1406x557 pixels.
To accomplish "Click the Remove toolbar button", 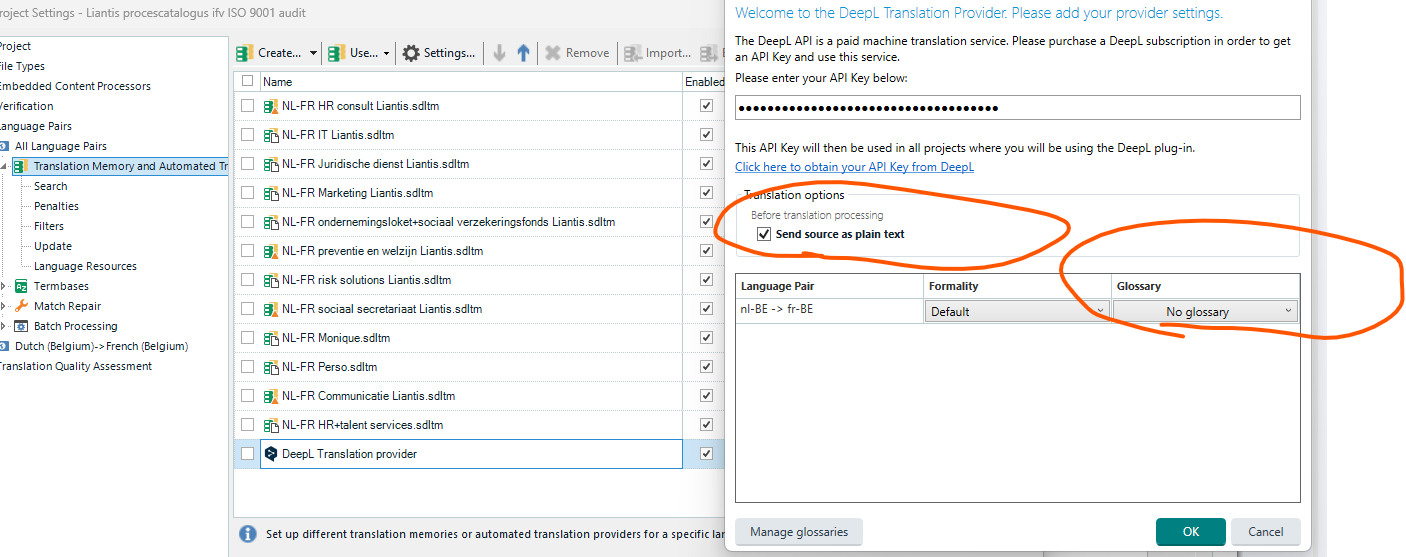I will coord(577,53).
